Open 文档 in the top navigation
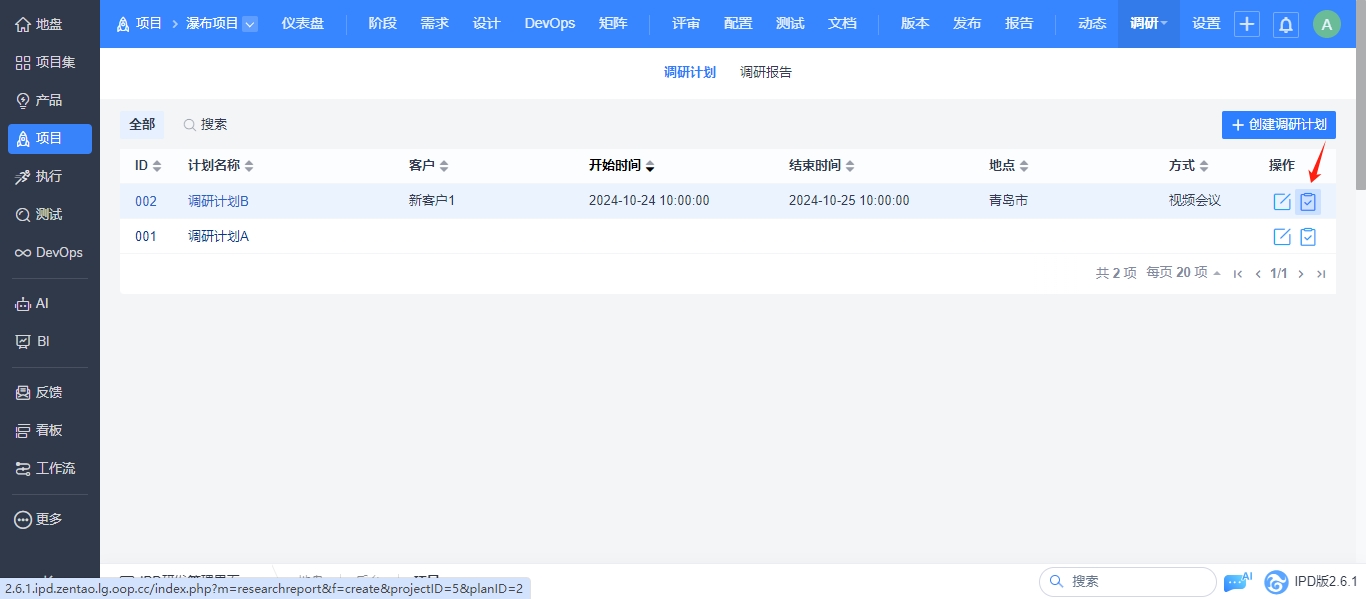The image size is (1366, 599). pyautogui.click(x=842, y=23)
